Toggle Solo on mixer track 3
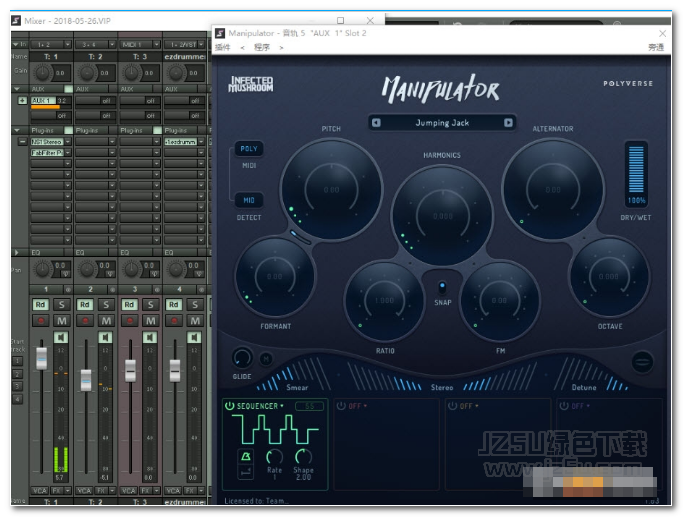The height and width of the screenshot is (517, 683). [x=151, y=304]
